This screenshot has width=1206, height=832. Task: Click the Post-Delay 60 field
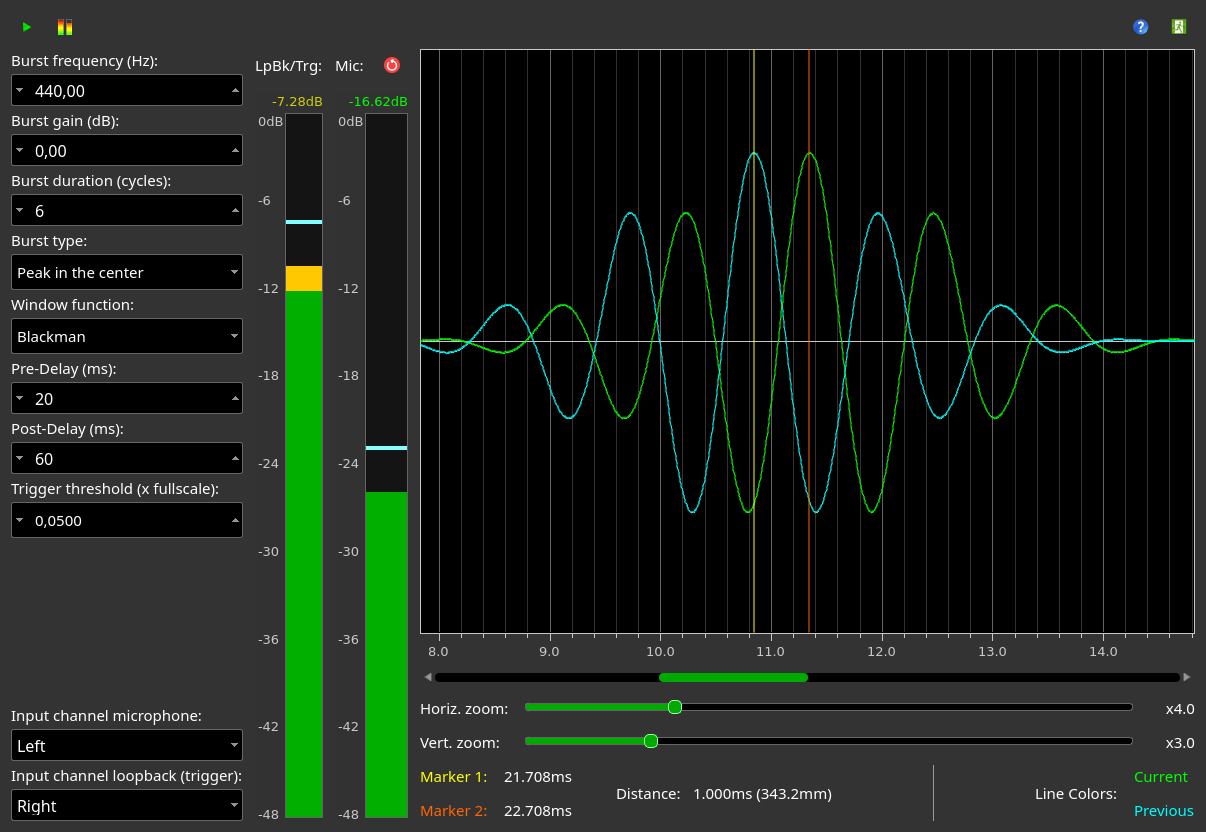[127, 459]
